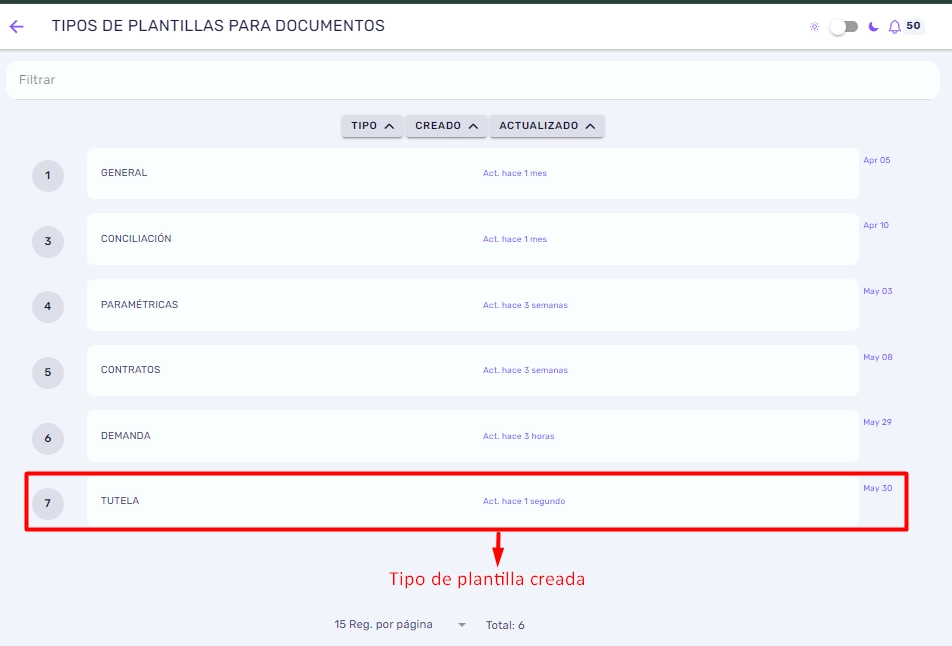
Task: Open the 15 Reg. por página dropdown
Action: tap(400, 625)
